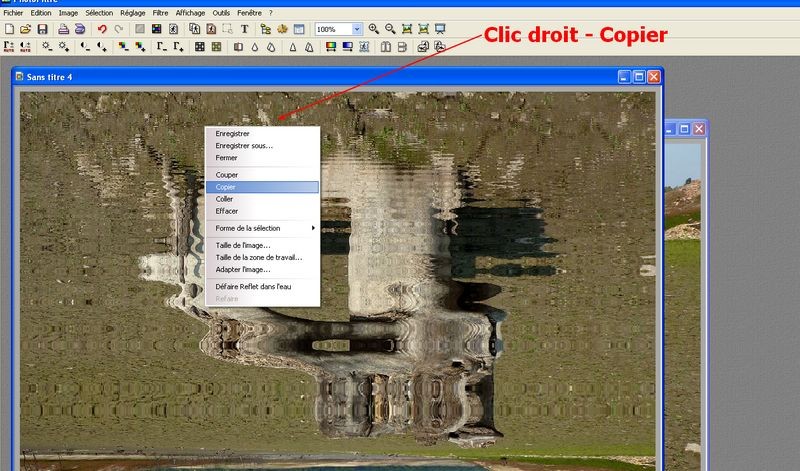The width and height of the screenshot is (800, 471).
Task: Maximize the 'Sans titre 4' image window
Action: click(639, 76)
